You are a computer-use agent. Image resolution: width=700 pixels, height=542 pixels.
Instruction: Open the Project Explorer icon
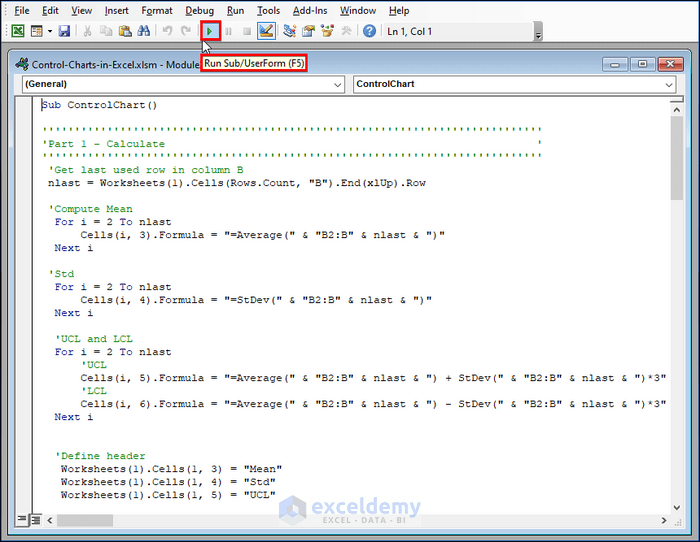[289, 31]
